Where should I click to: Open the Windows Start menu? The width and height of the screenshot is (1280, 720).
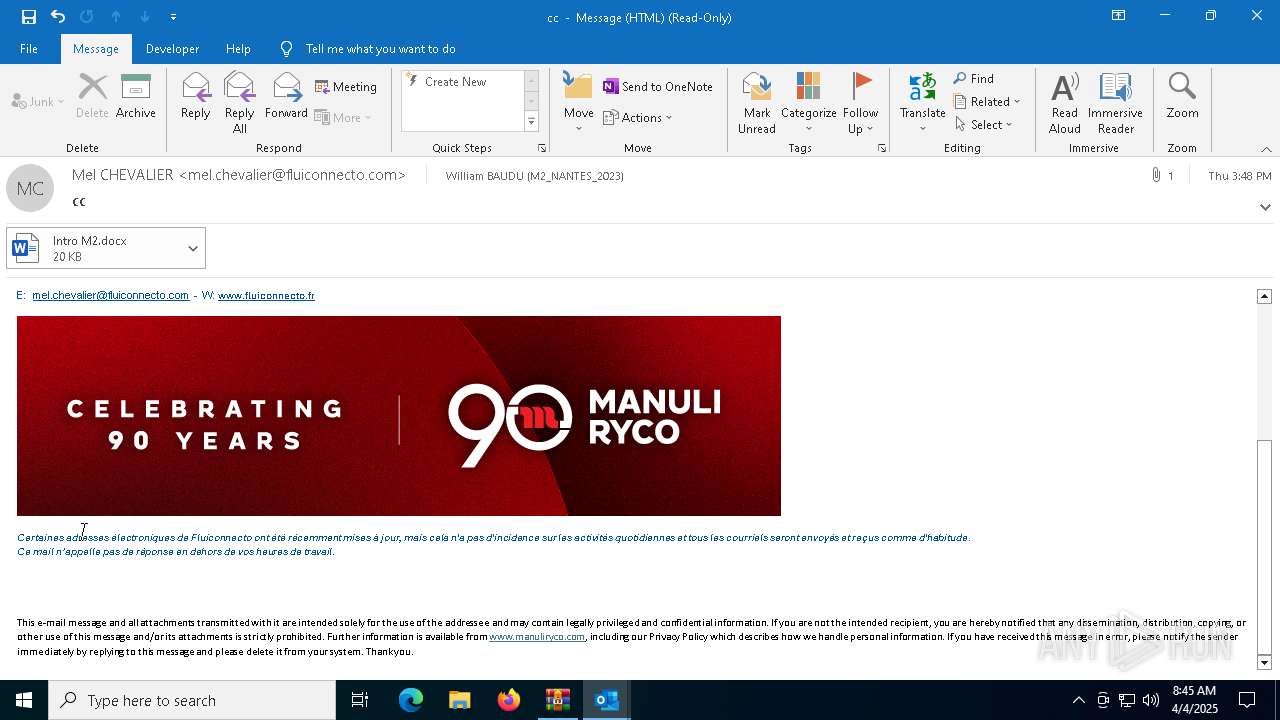(24, 700)
